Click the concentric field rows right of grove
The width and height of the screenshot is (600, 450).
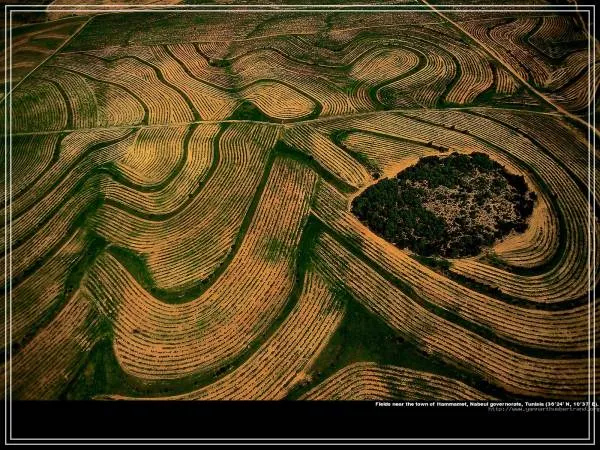tap(560, 220)
